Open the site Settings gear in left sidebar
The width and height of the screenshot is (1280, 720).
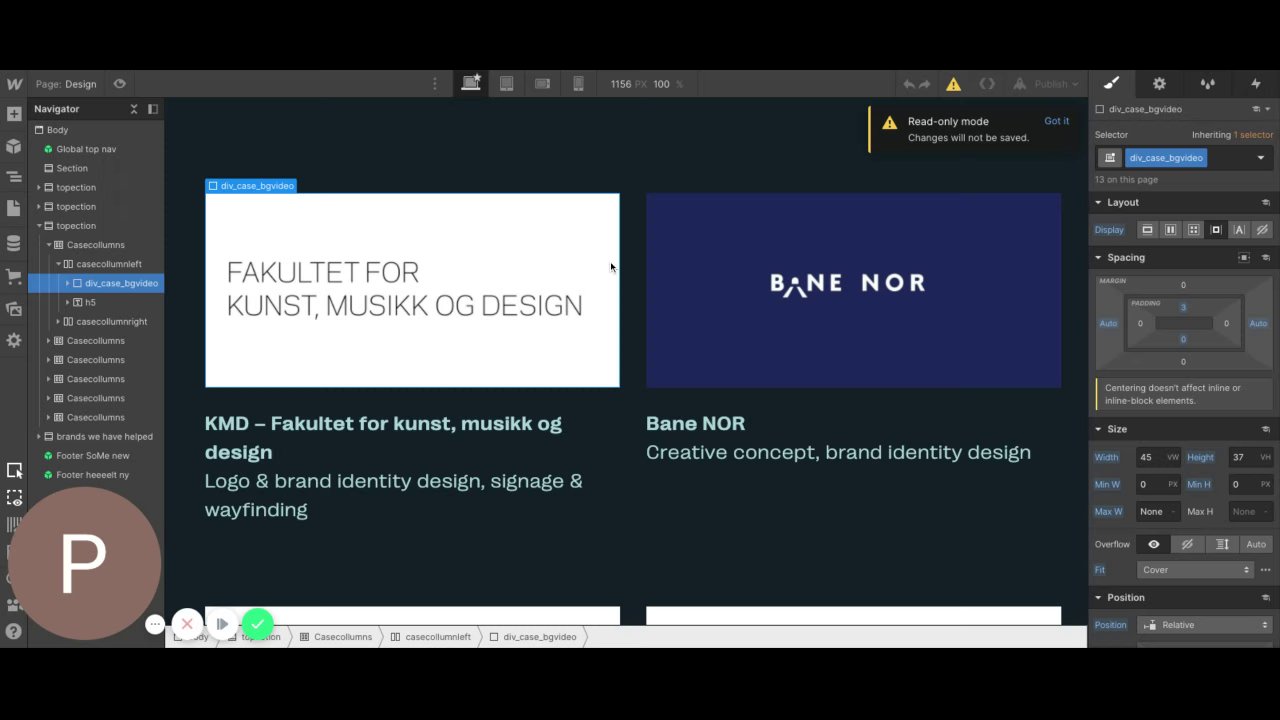(13, 341)
